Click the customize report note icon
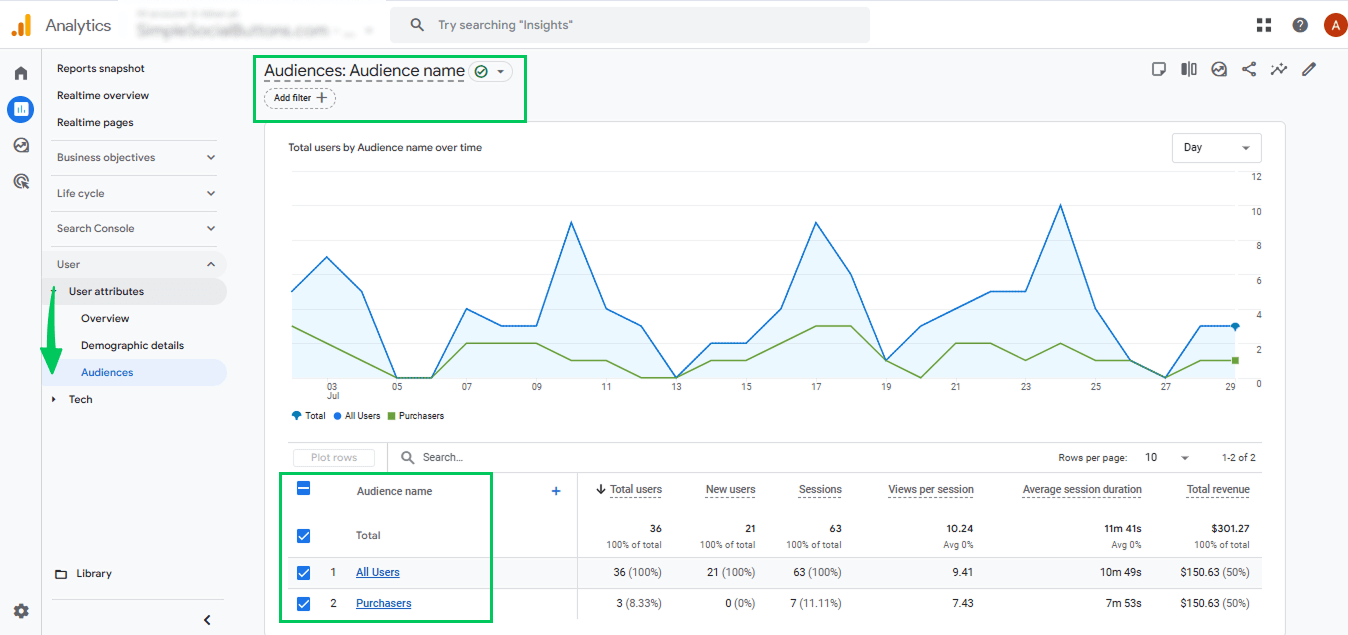 tap(1159, 69)
